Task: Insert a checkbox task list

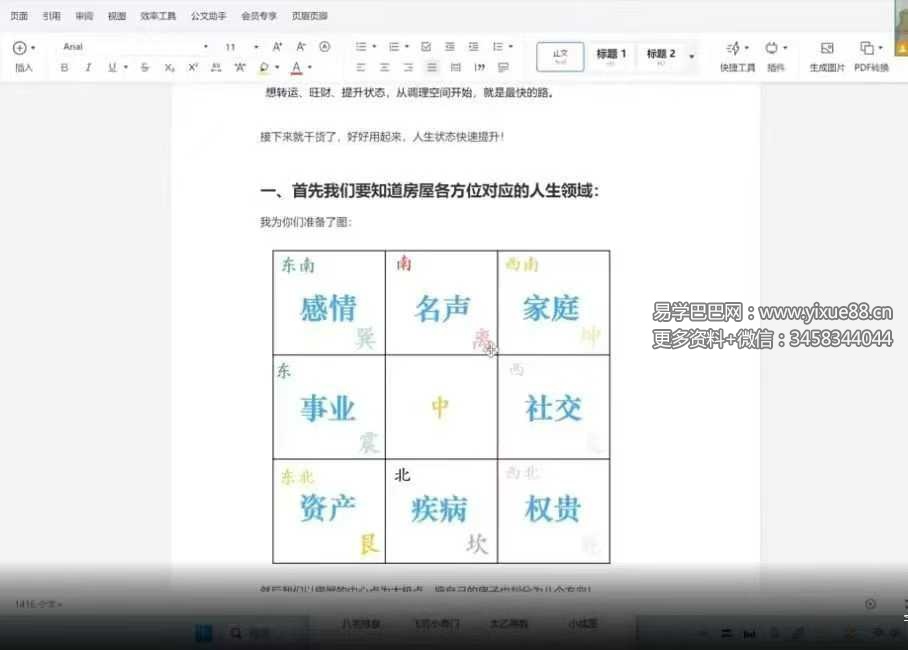Action: click(x=426, y=47)
